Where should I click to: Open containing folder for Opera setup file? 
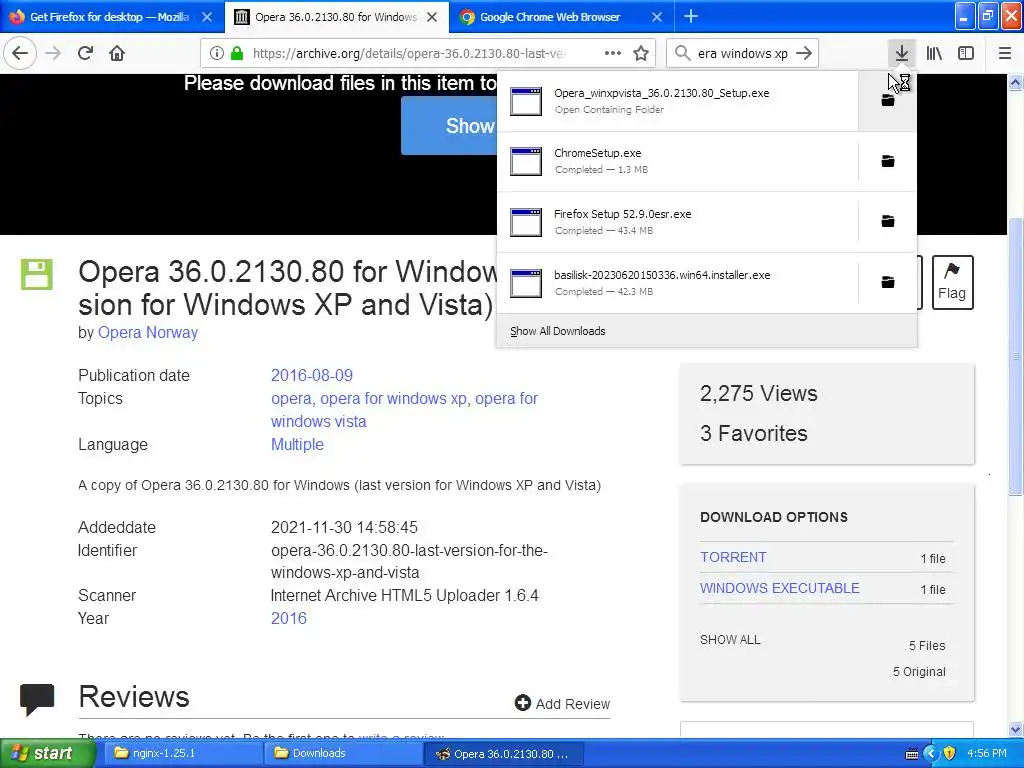888,101
